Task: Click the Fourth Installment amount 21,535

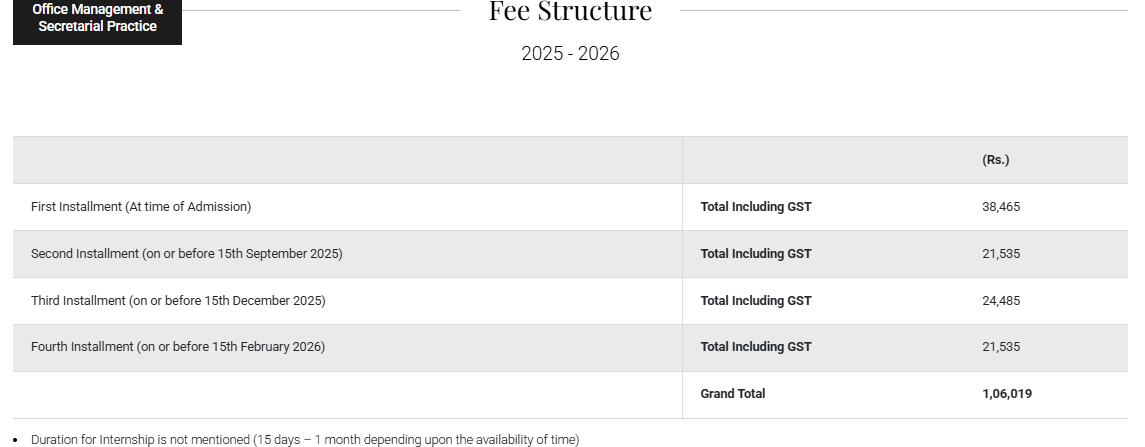Action: (x=1001, y=347)
